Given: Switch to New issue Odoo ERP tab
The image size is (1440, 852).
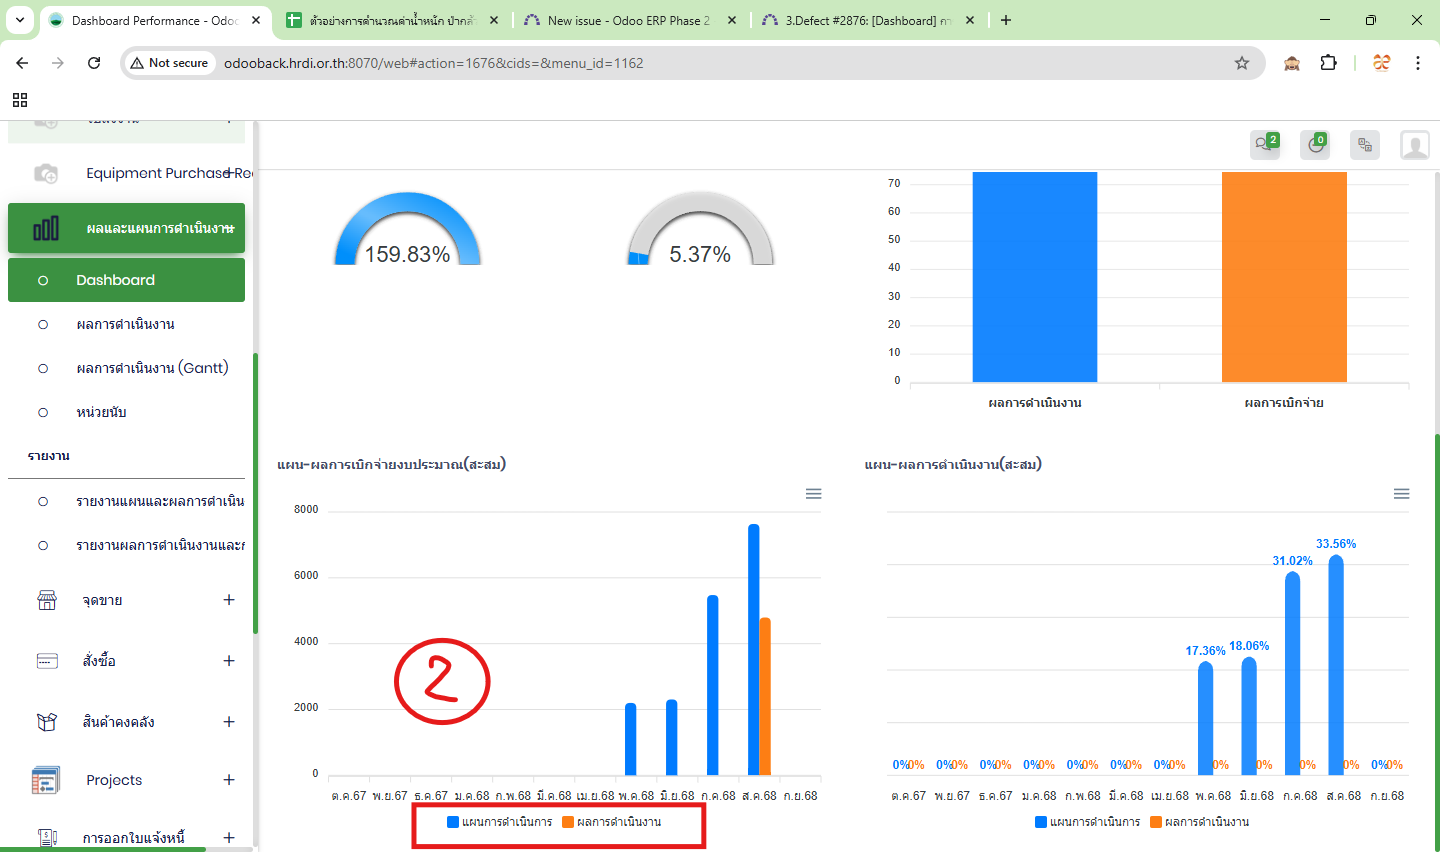Looking at the screenshot, I should pos(628,20).
